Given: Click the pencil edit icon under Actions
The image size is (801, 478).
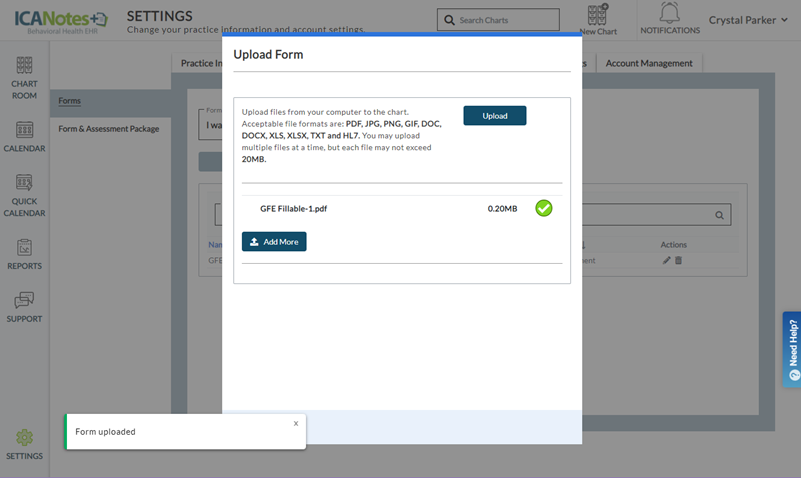Looking at the screenshot, I should coord(666,260).
